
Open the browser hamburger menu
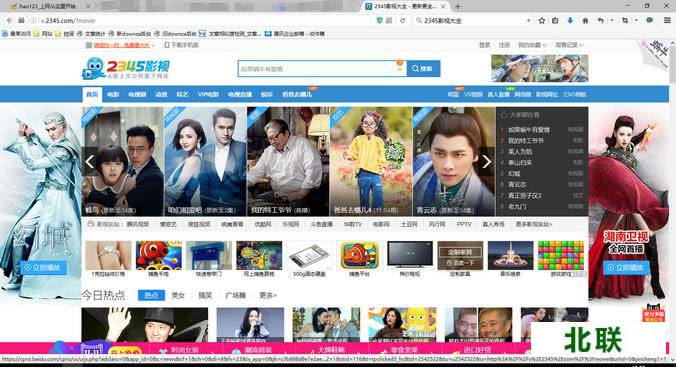[x=667, y=20]
